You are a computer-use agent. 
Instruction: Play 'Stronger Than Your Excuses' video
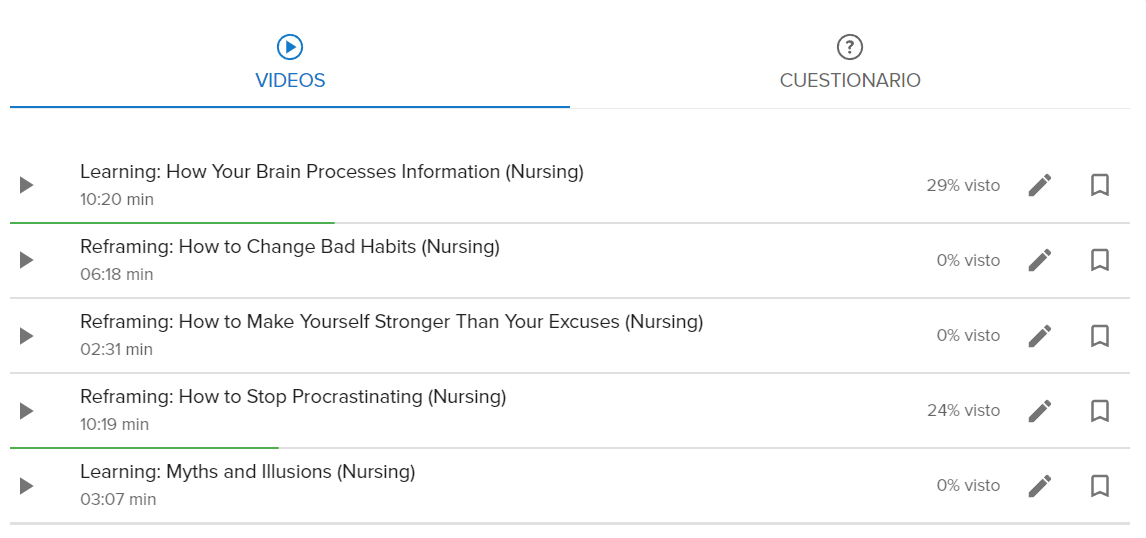click(27, 335)
